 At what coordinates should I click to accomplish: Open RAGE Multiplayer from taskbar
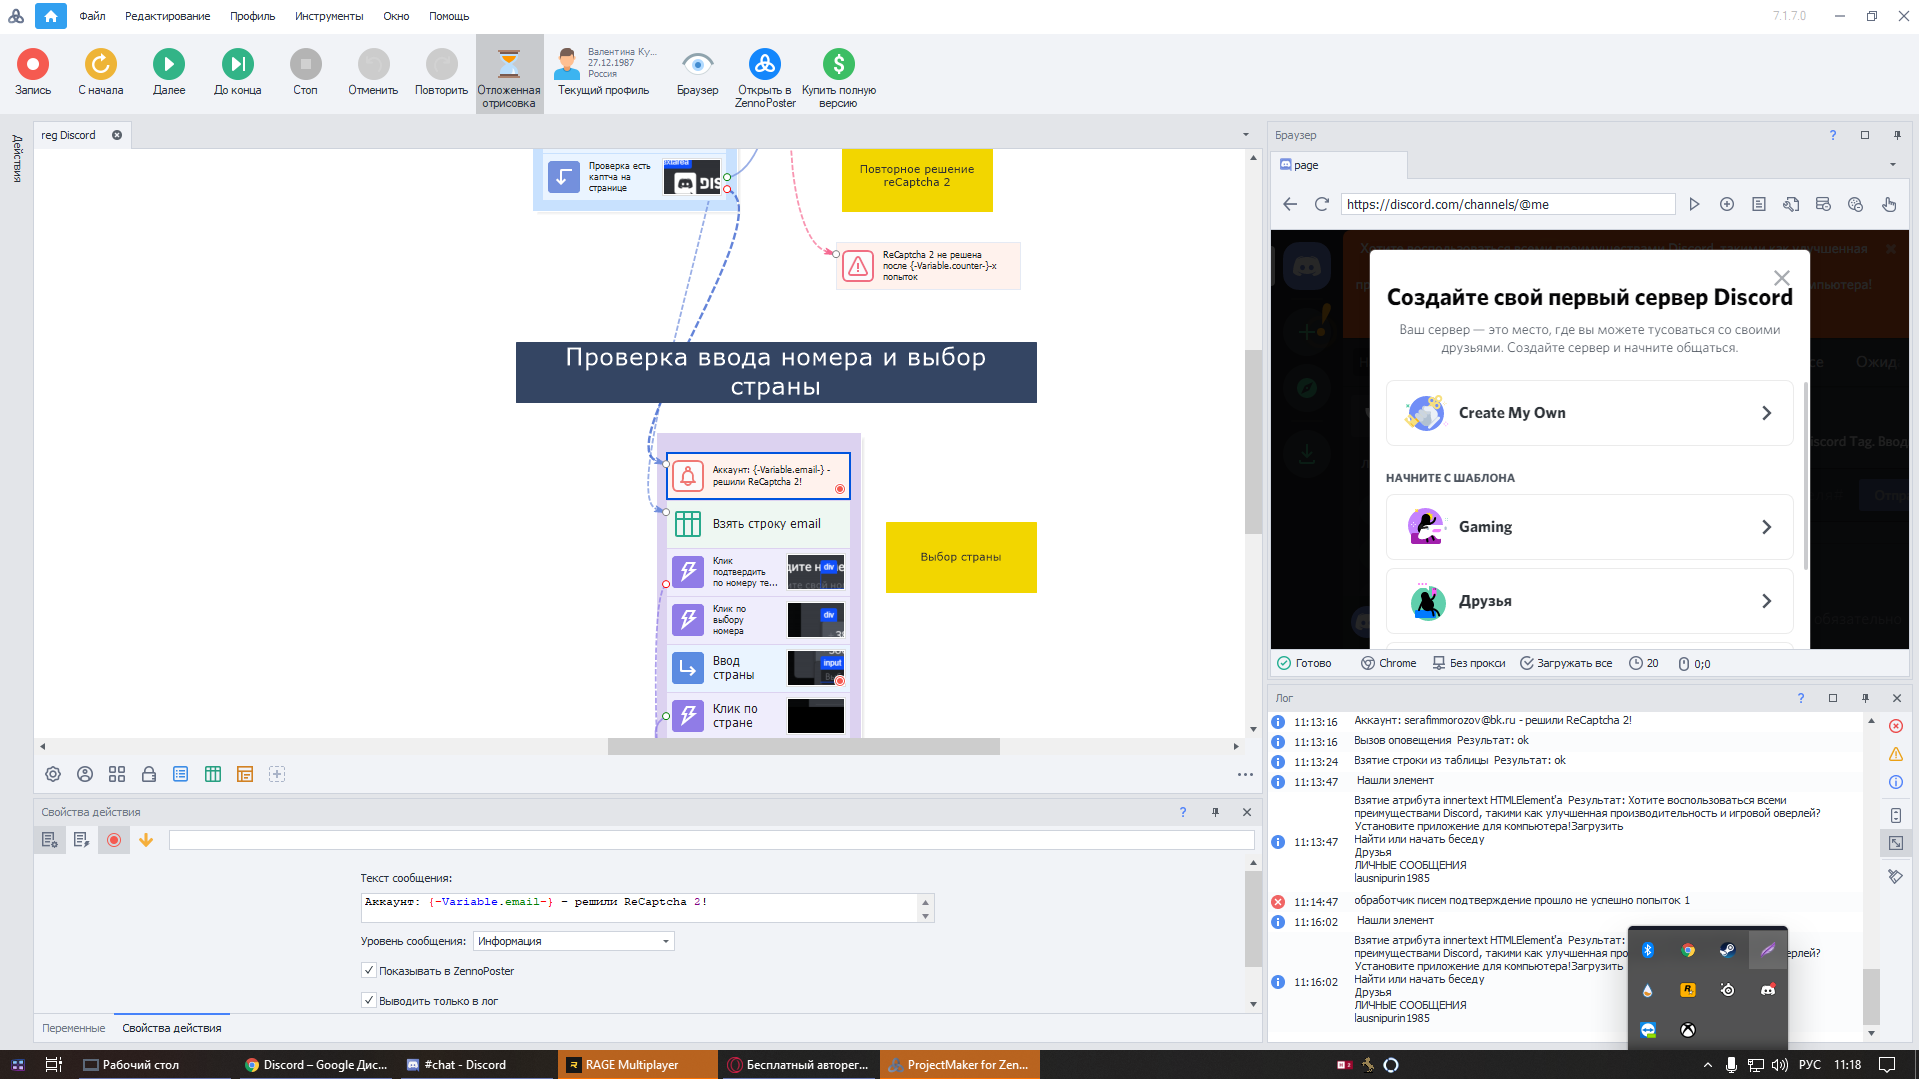tap(637, 1065)
